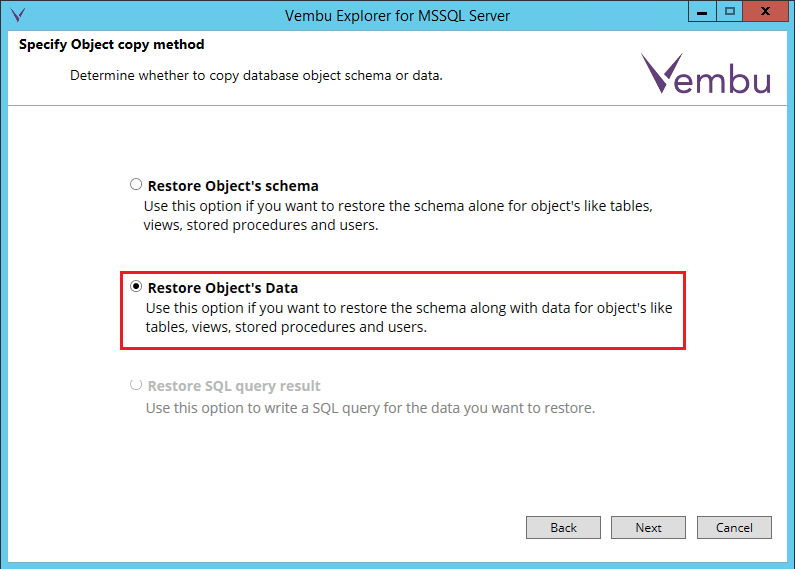Click the "Restore Object's schema" label text
This screenshot has width=795, height=569.
(233, 185)
